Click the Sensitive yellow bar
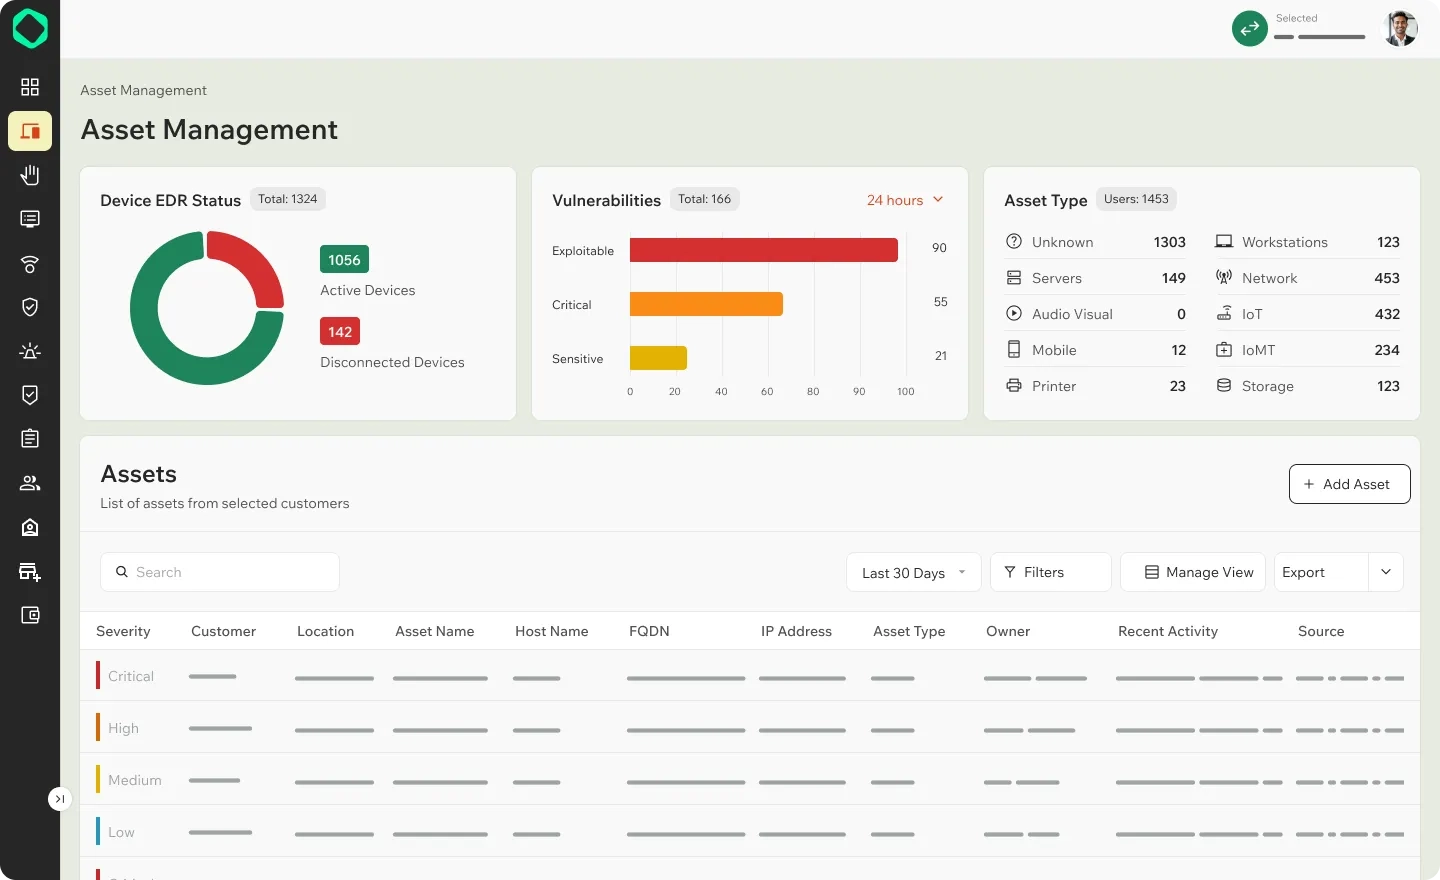The image size is (1440, 880). 658,358
